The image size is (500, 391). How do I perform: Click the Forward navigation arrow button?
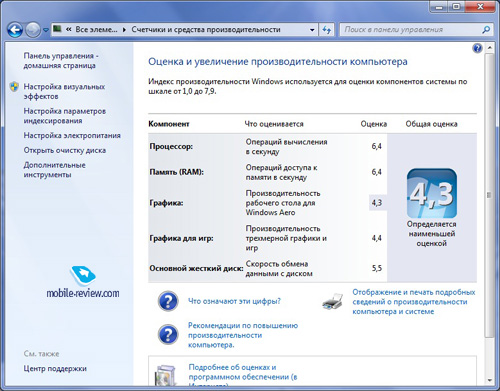33,30
